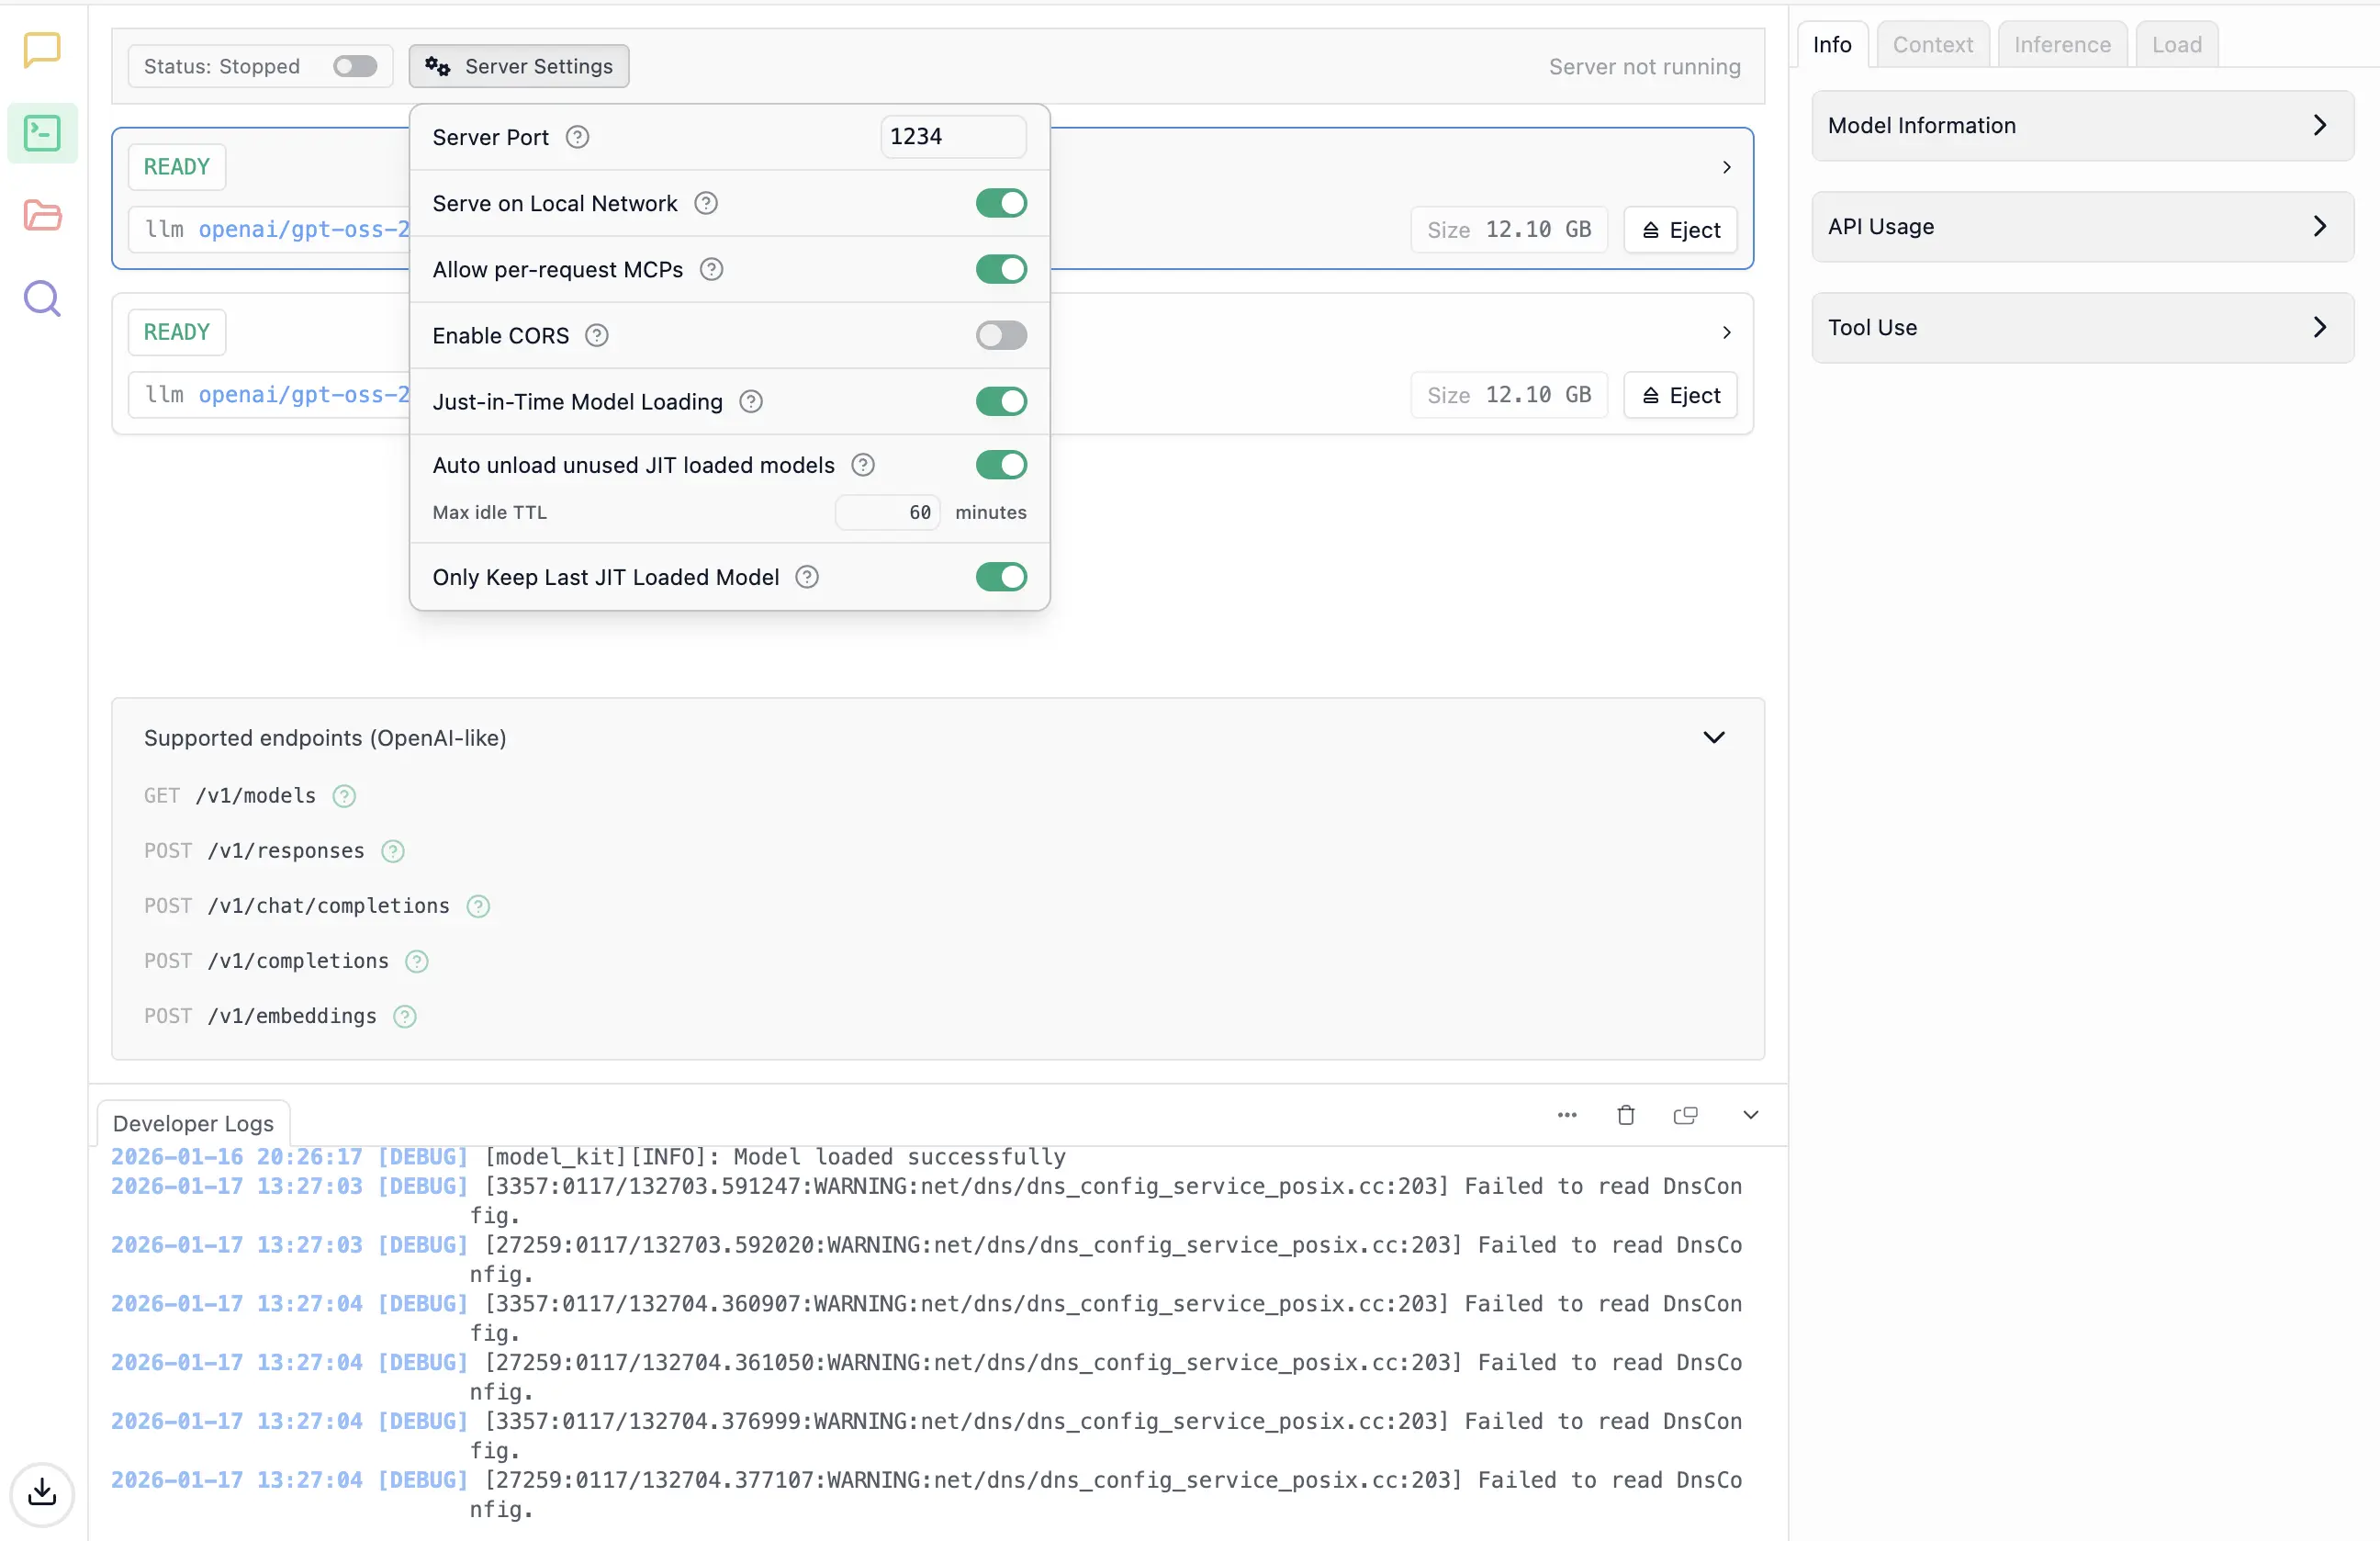The height and width of the screenshot is (1541, 2380).
Task: Open Discover via magnifier icon
Action: (41, 298)
